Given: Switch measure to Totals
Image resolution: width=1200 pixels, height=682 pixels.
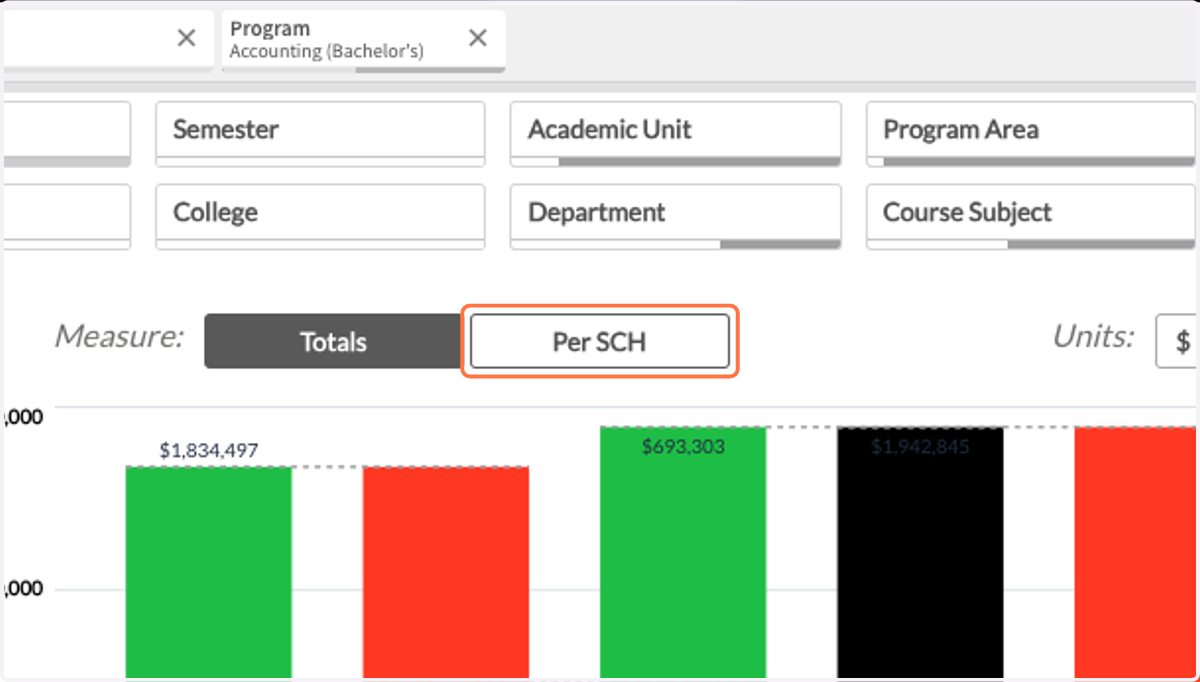Looking at the screenshot, I should (334, 342).
